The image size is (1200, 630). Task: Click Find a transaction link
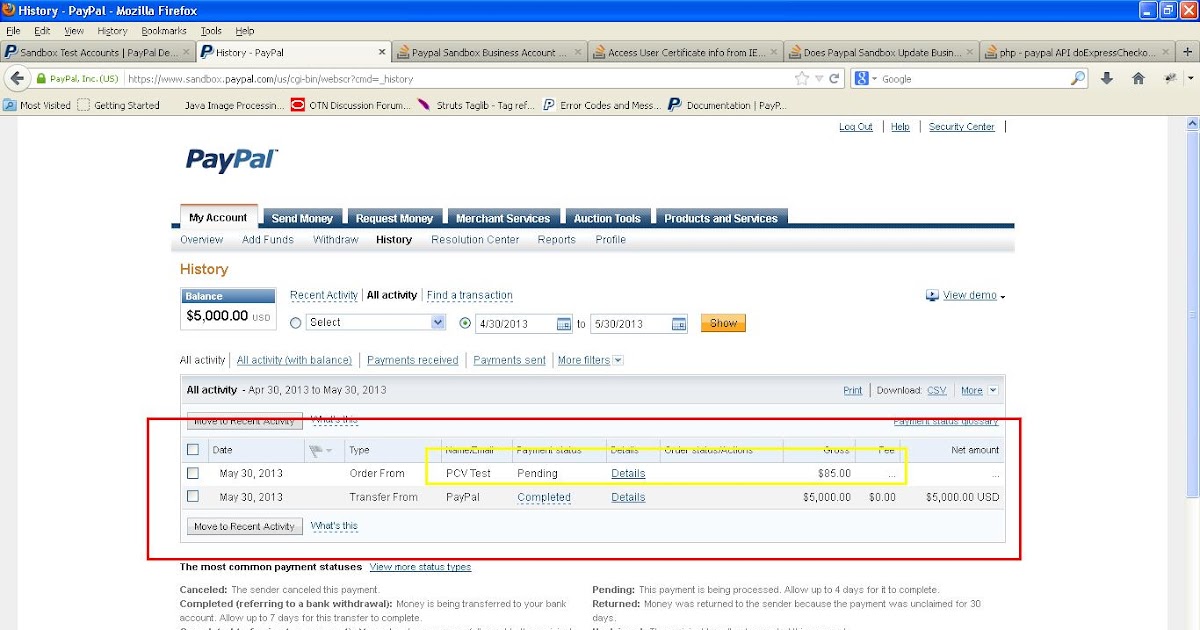[x=470, y=296]
